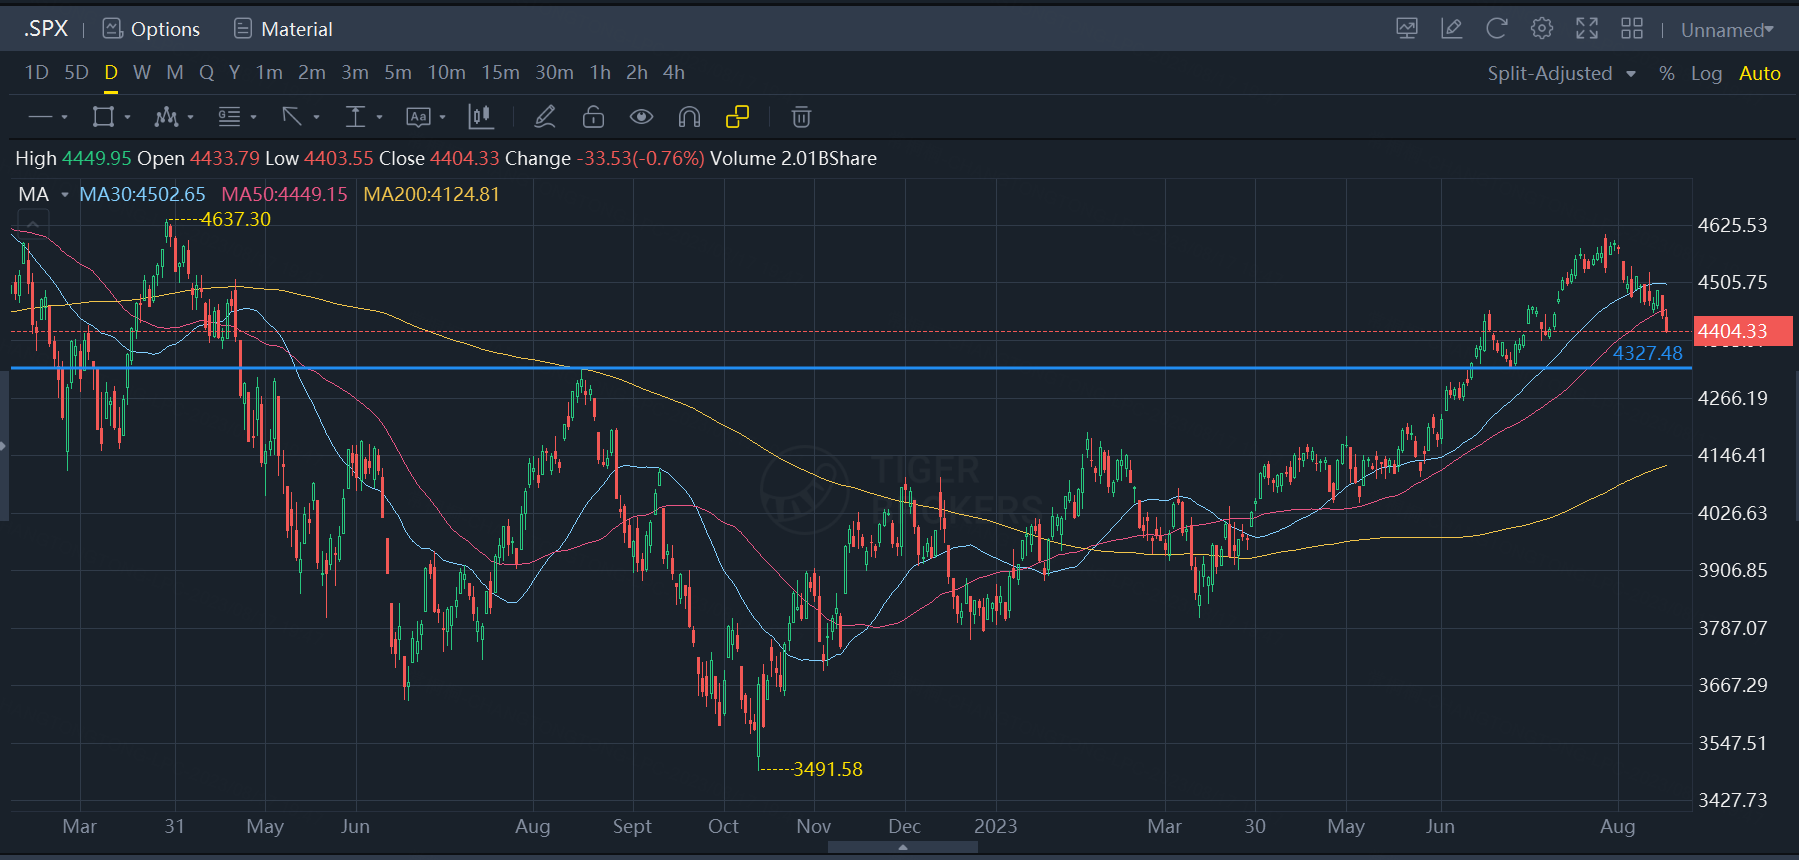Screen dimensions: 1799x860
Task: Click the 2023 label on time axis
Action: (x=995, y=826)
